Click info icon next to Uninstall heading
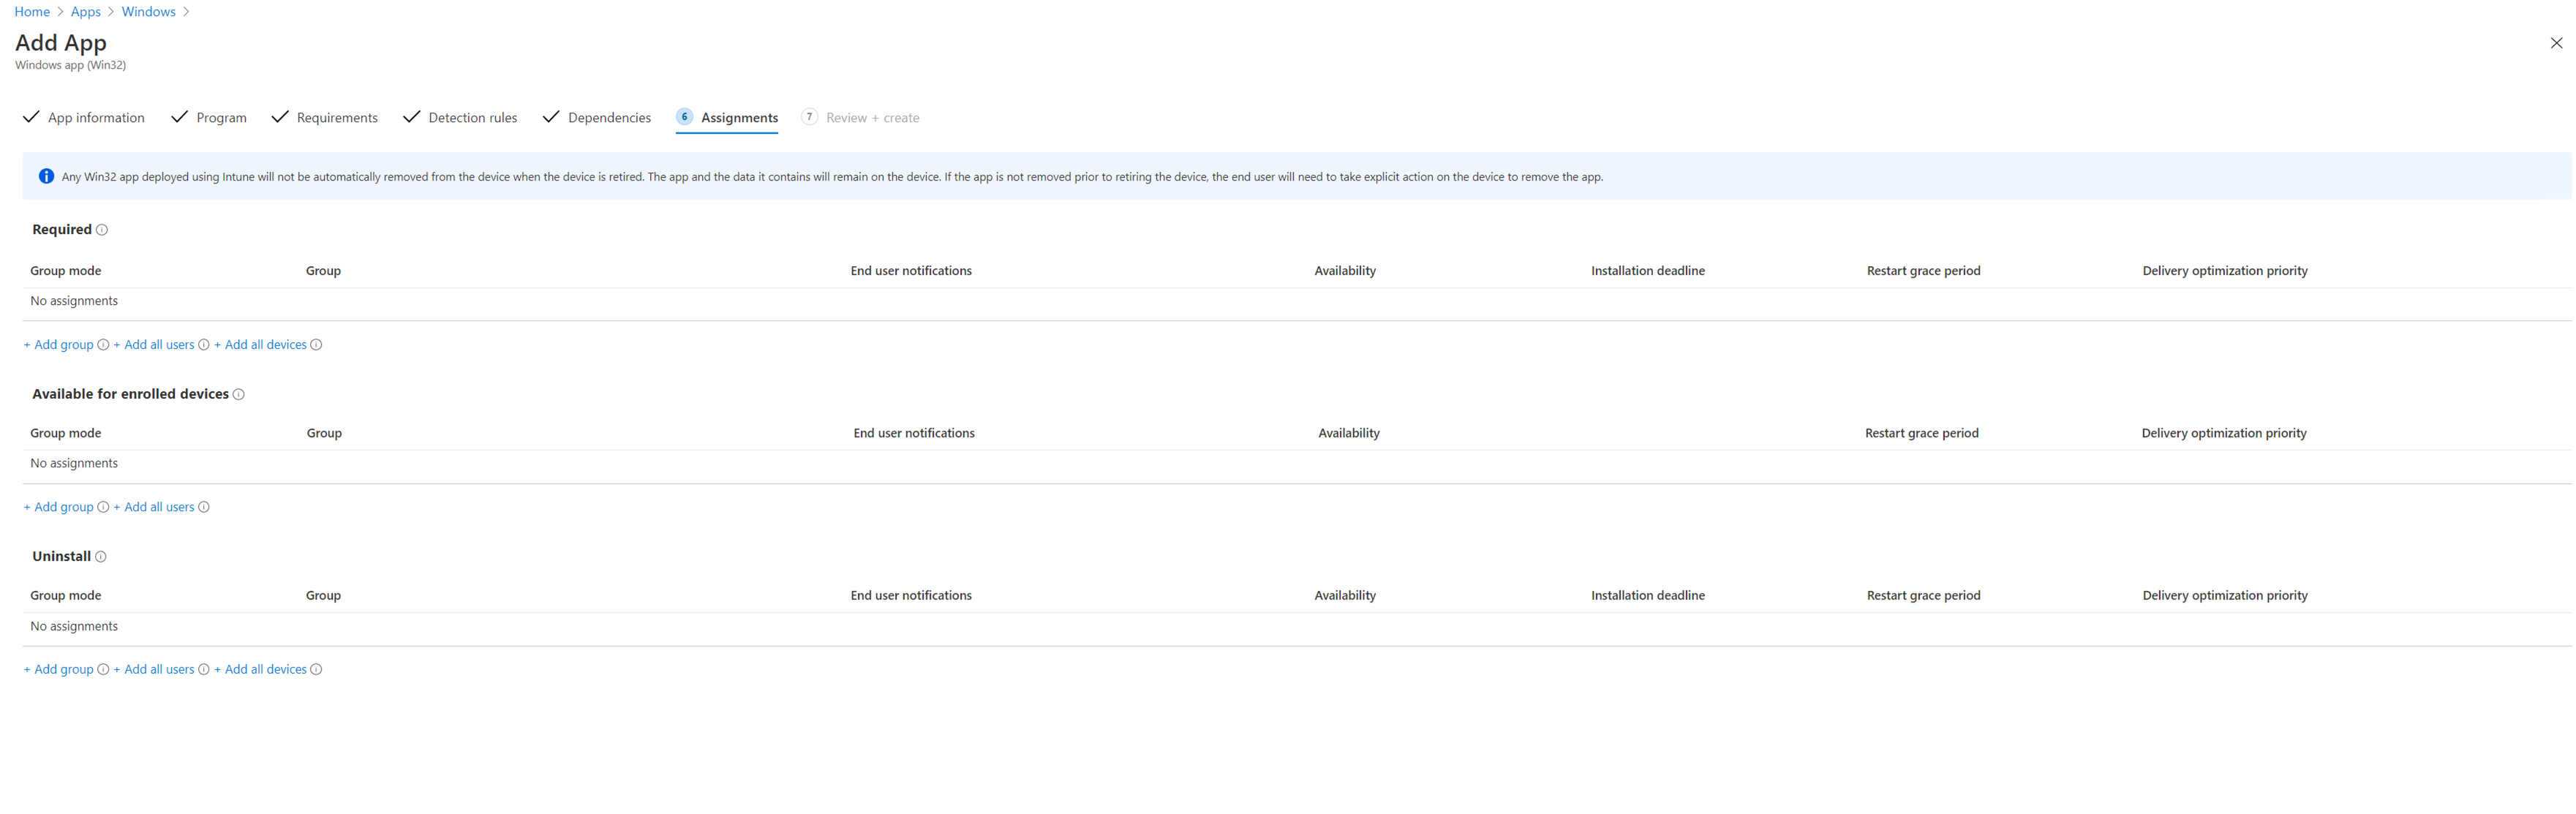The height and width of the screenshot is (814, 2576). tap(101, 557)
